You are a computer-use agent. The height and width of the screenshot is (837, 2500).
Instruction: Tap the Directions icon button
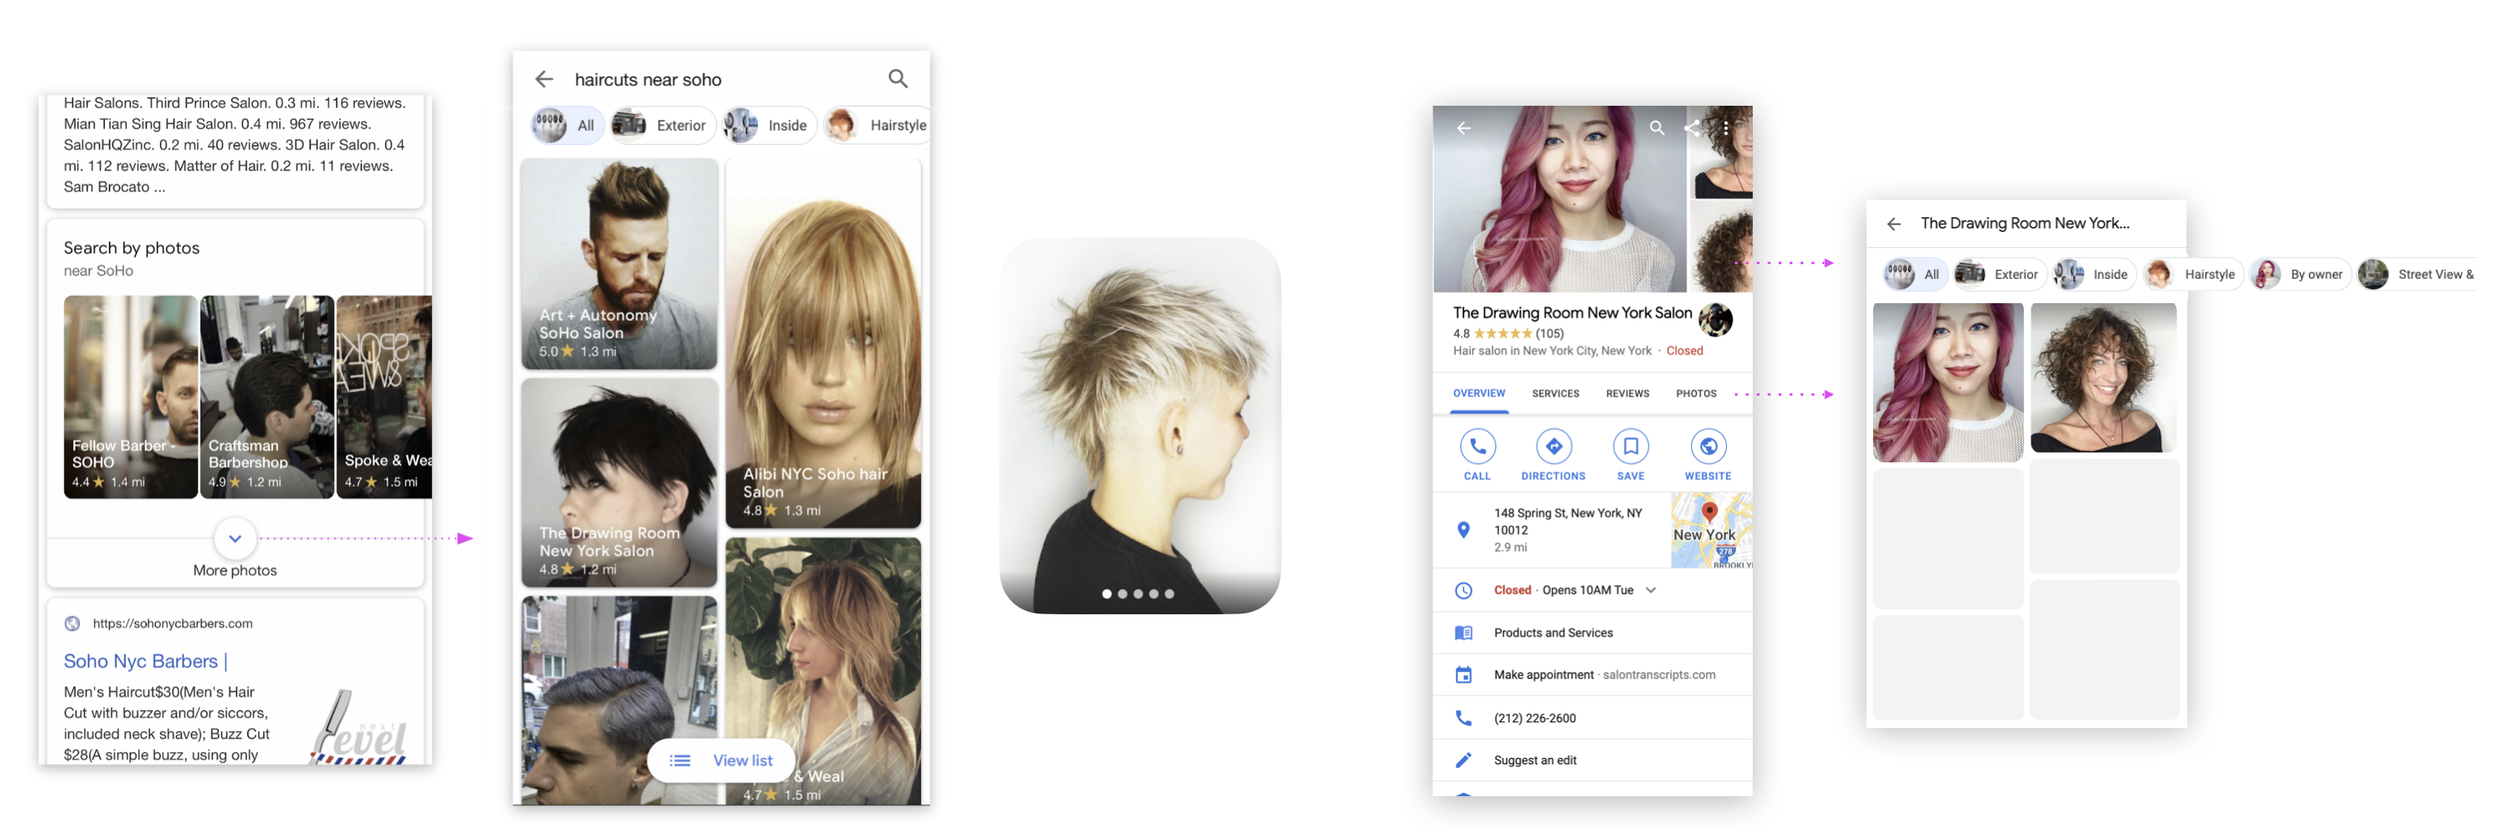1553,447
